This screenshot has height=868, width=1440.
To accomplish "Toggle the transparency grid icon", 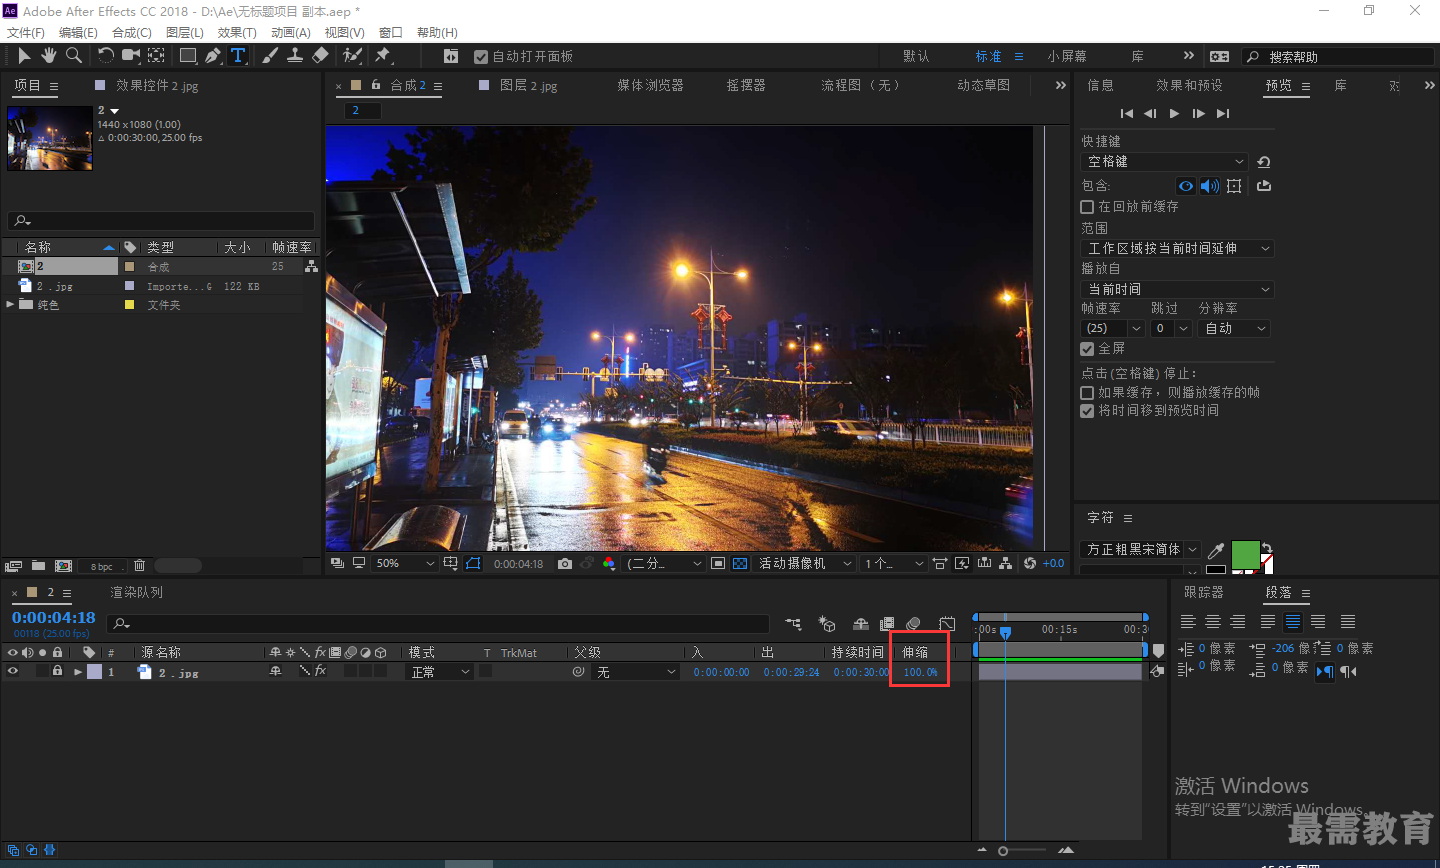I will 740,564.
